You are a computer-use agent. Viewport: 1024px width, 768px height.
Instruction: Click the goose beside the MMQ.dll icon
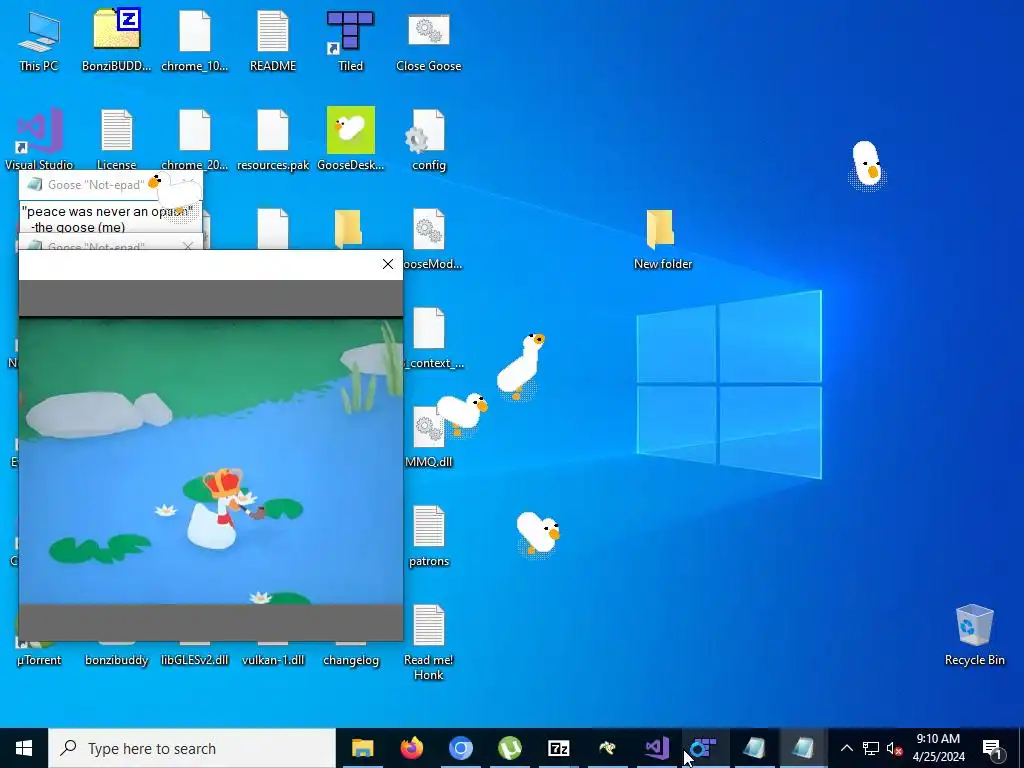462,413
